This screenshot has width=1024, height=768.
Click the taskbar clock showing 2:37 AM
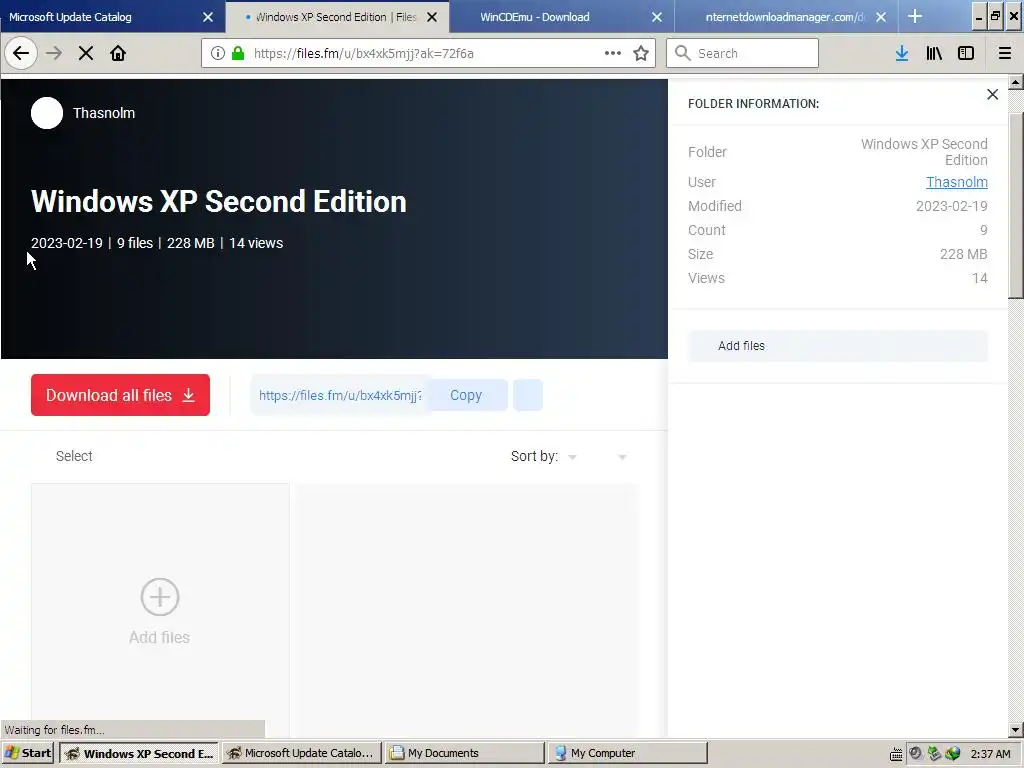[990, 754]
